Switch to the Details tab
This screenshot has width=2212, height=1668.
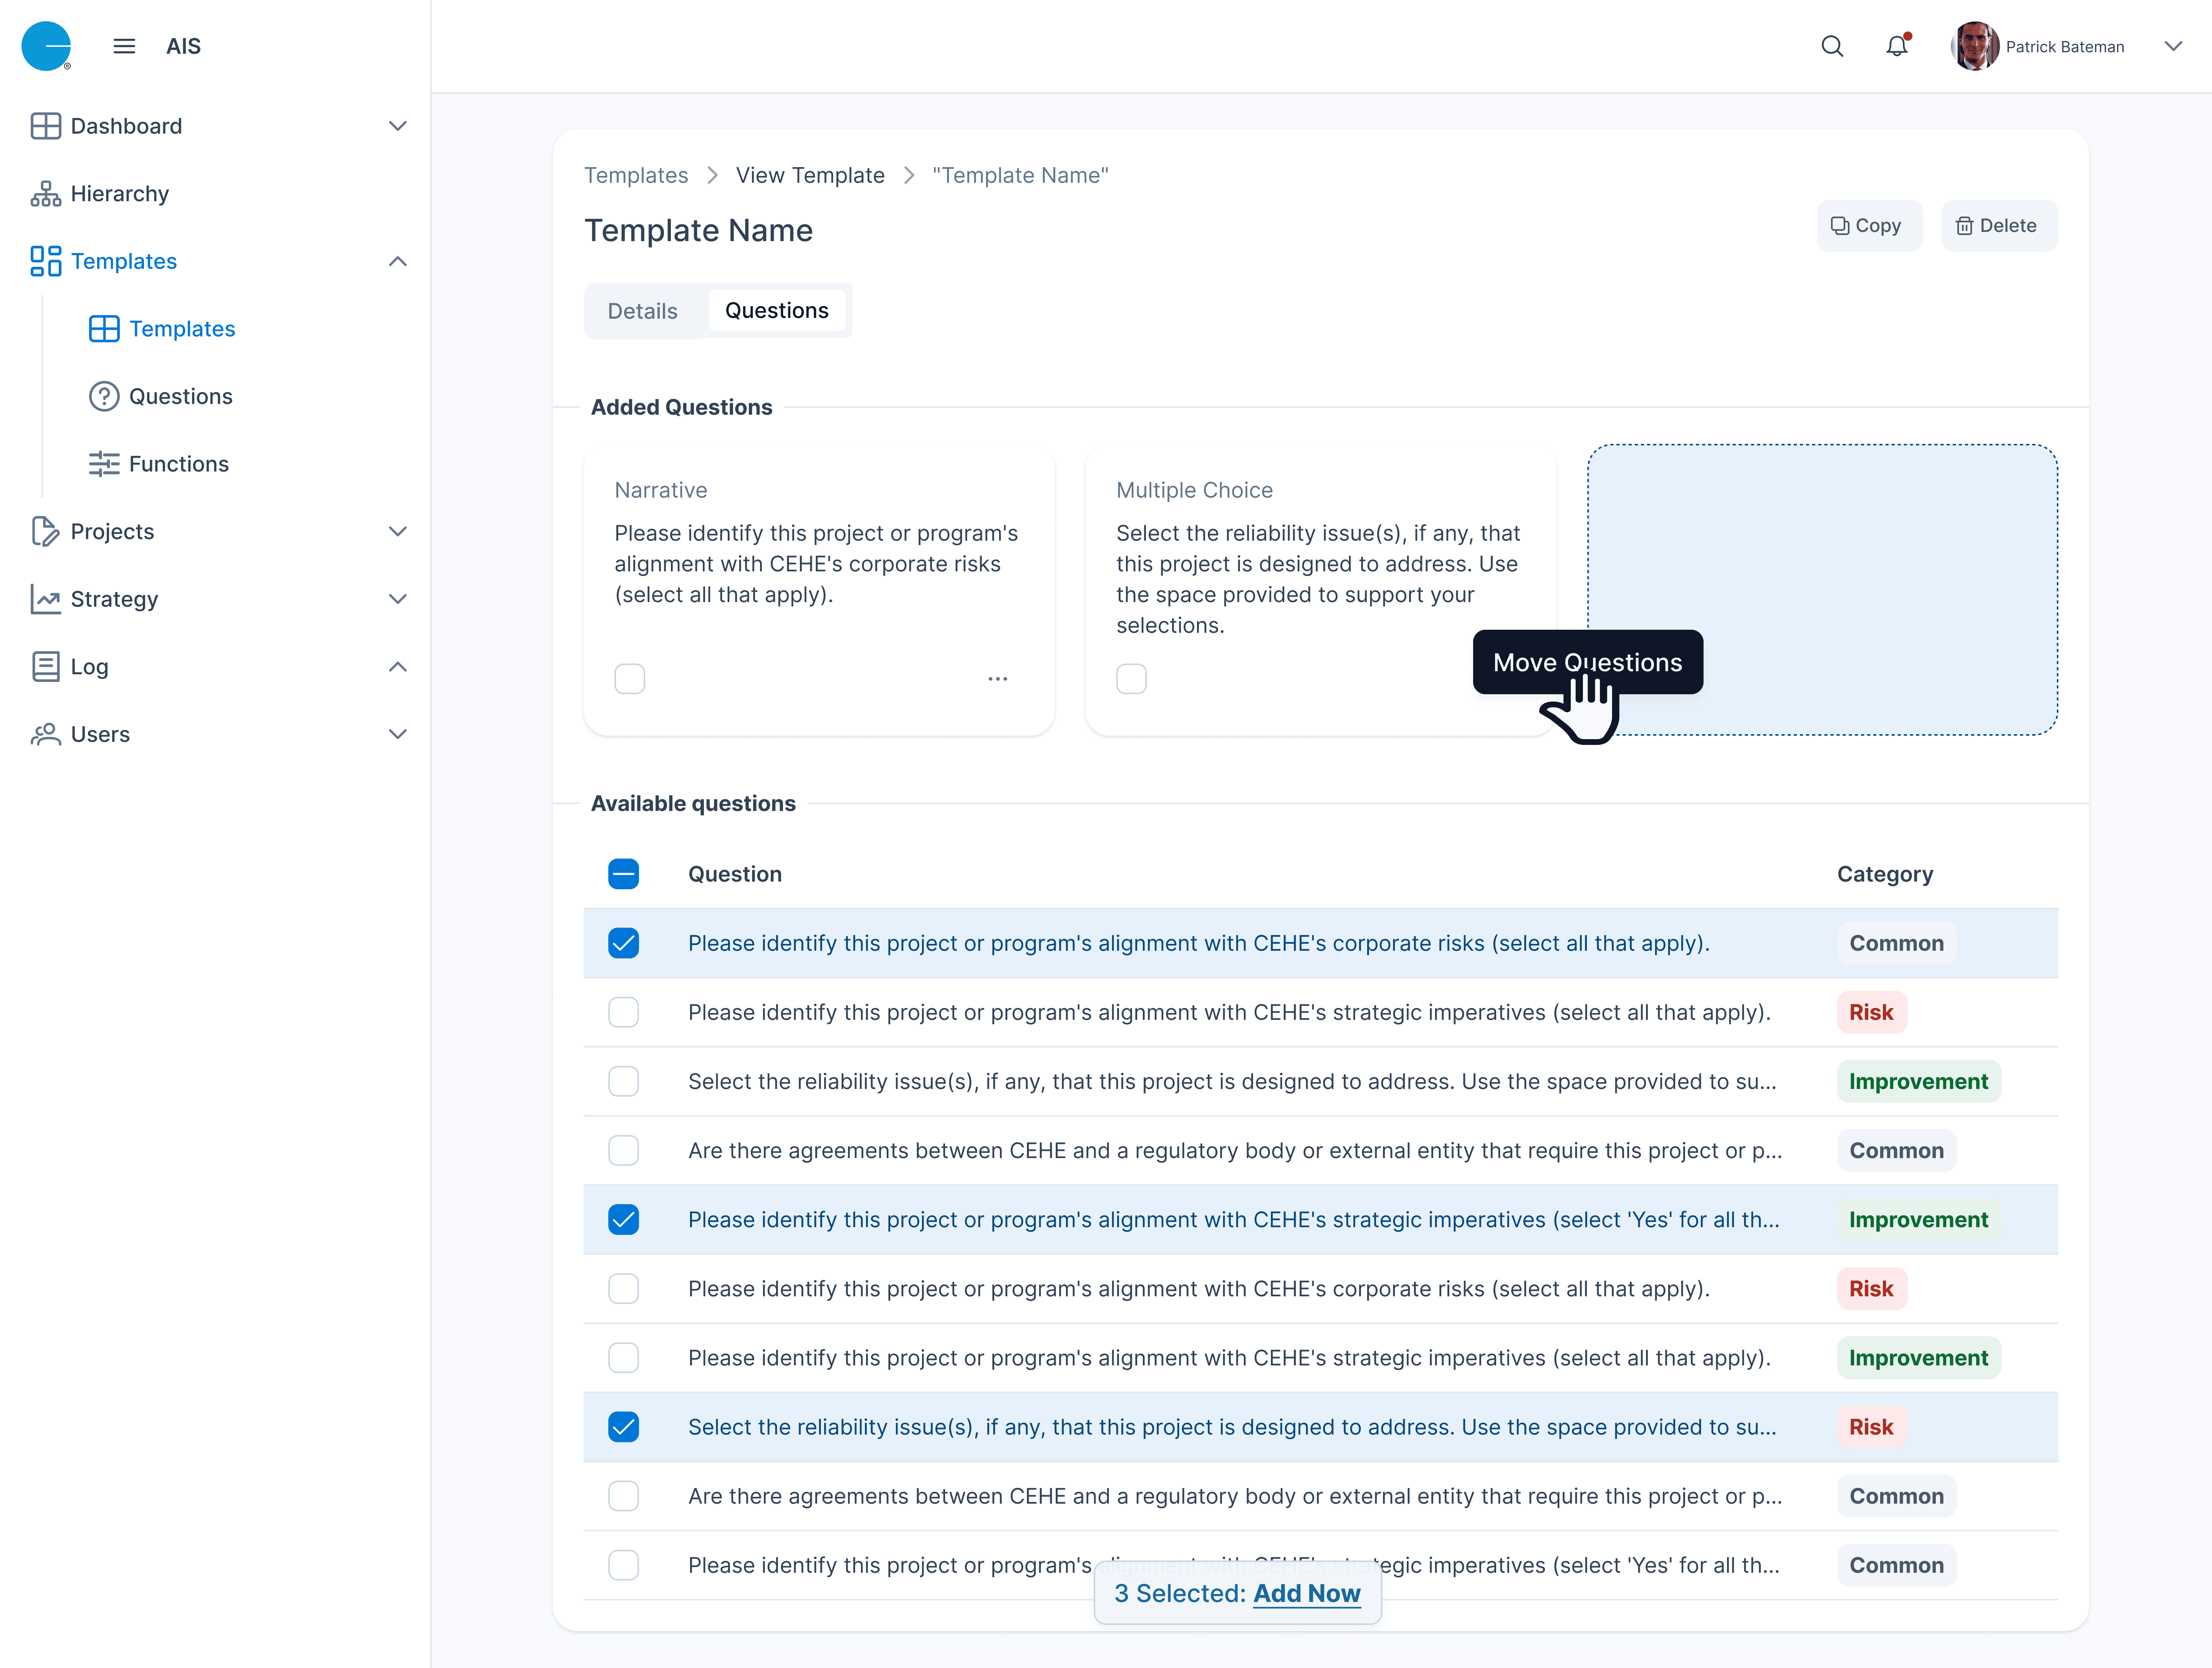pos(642,311)
